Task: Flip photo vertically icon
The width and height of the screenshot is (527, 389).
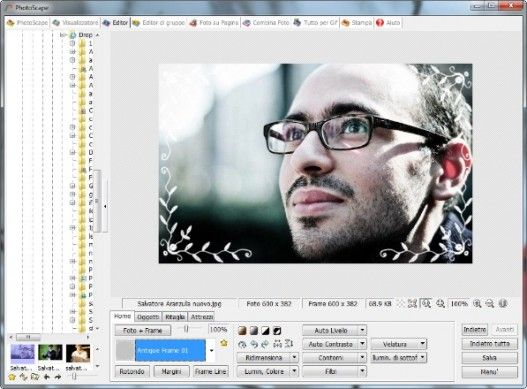Action: coord(289,344)
